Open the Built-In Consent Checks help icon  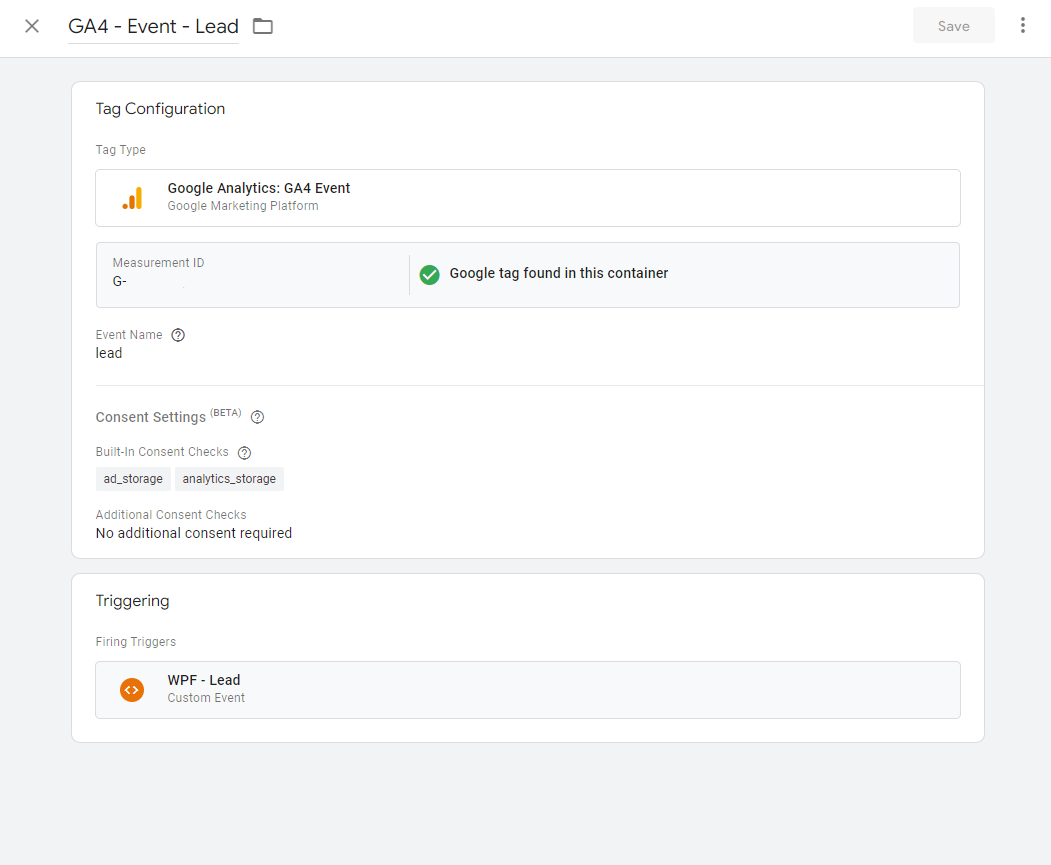(x=245, y=453)
